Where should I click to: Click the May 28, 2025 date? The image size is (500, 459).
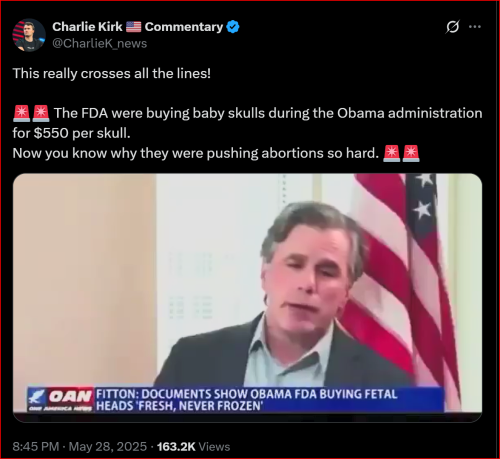point(108,447)
